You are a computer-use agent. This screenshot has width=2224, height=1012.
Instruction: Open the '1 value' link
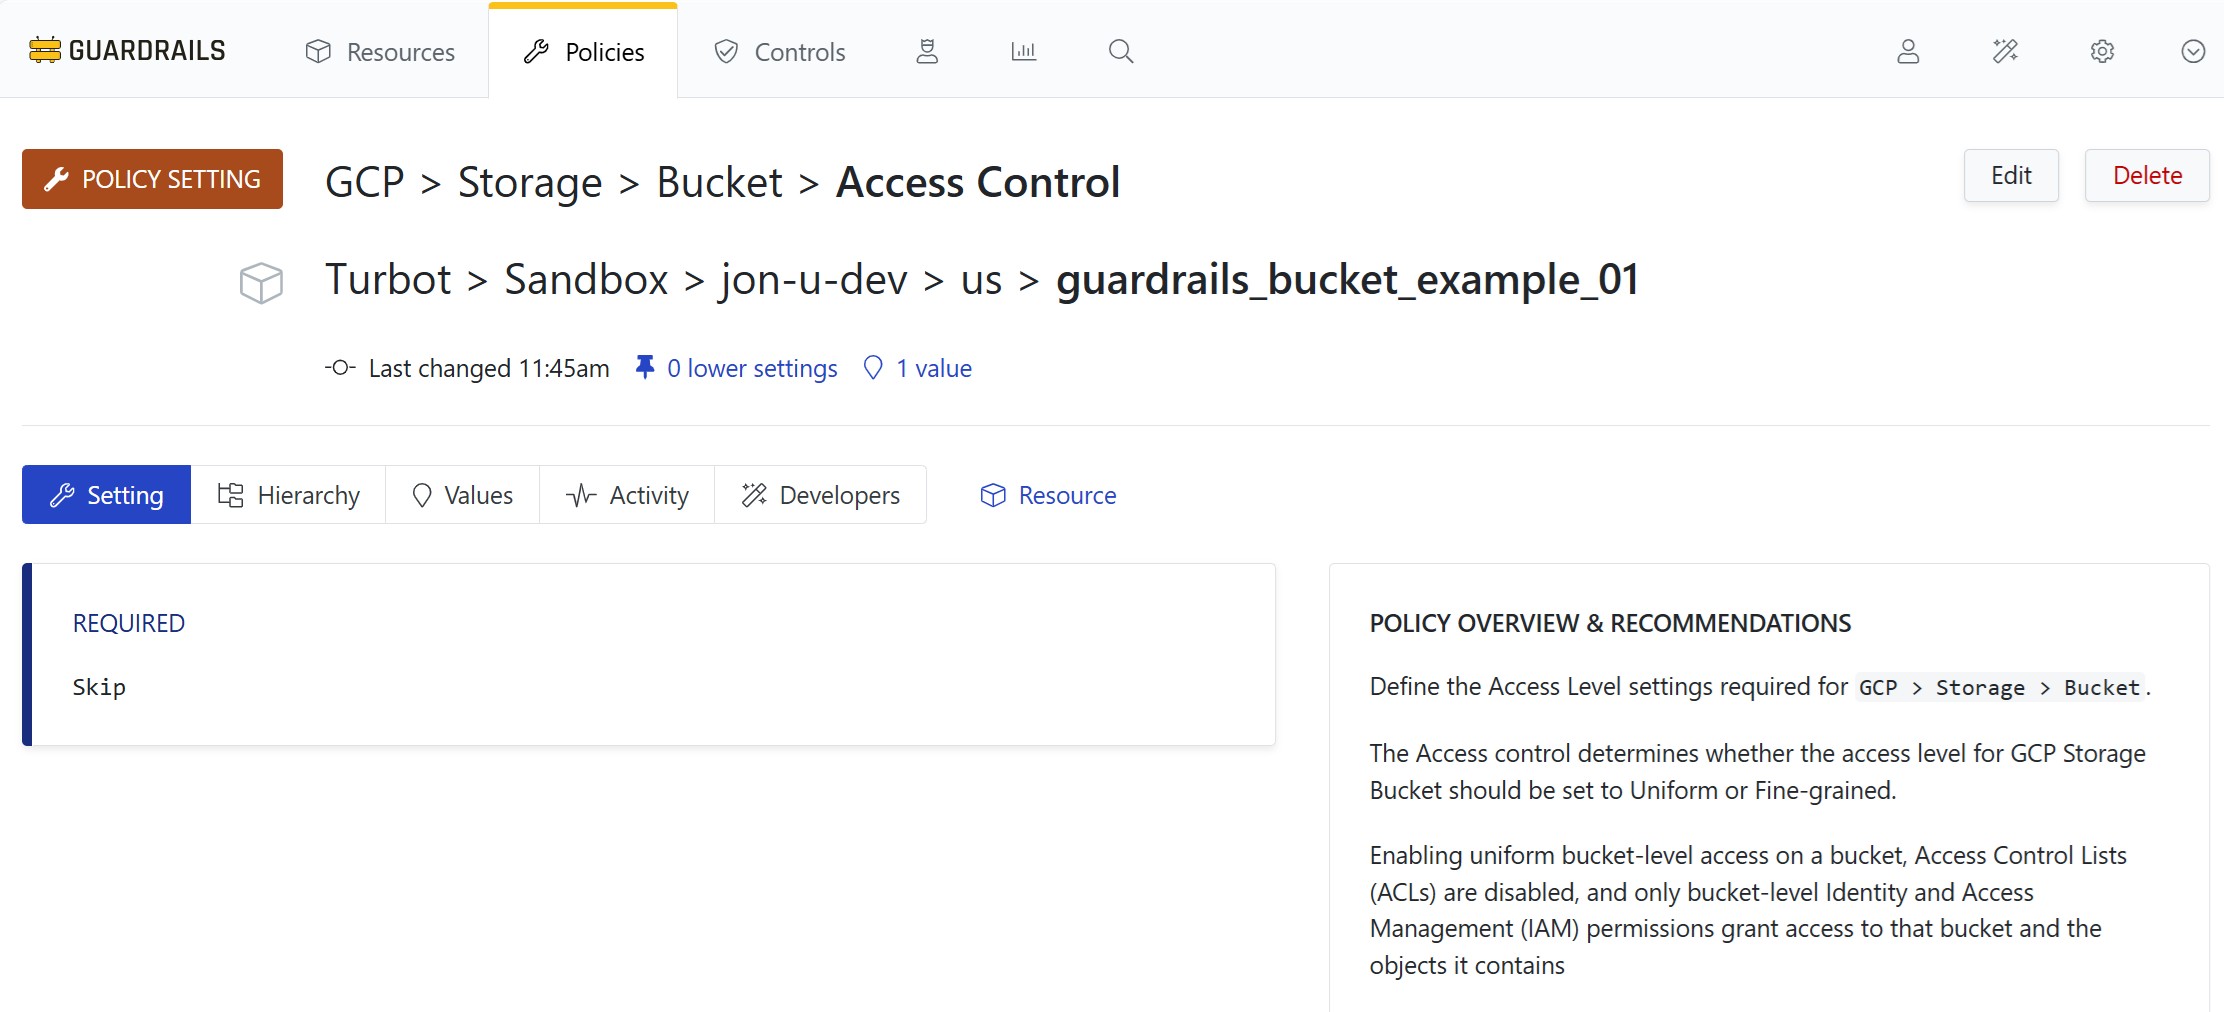[x=932, y=368]
